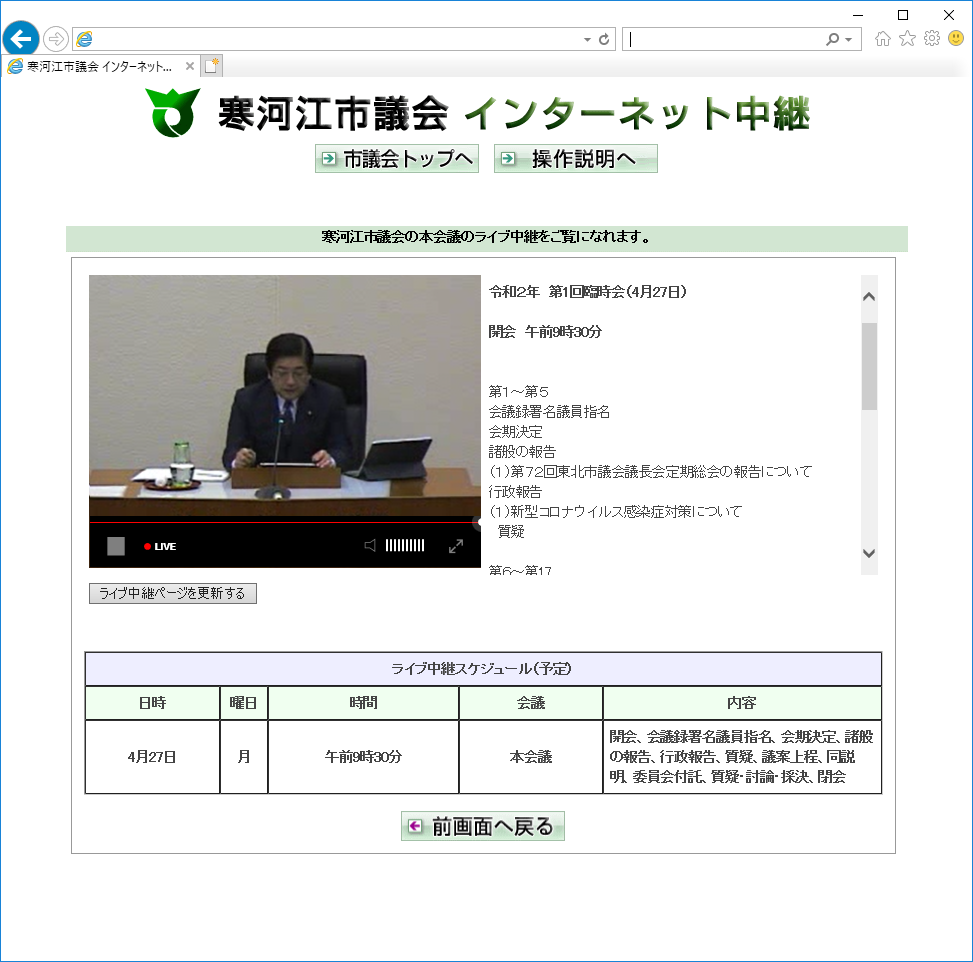Stop the live stream with the square button
The image size is (973, 962).
coord(116,546)
